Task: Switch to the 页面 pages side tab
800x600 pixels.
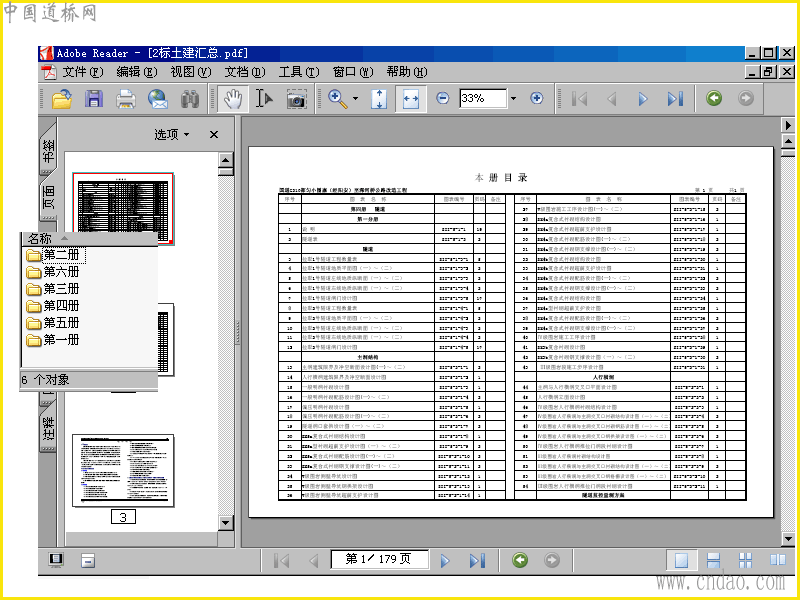Action: (x=48, y=198)
